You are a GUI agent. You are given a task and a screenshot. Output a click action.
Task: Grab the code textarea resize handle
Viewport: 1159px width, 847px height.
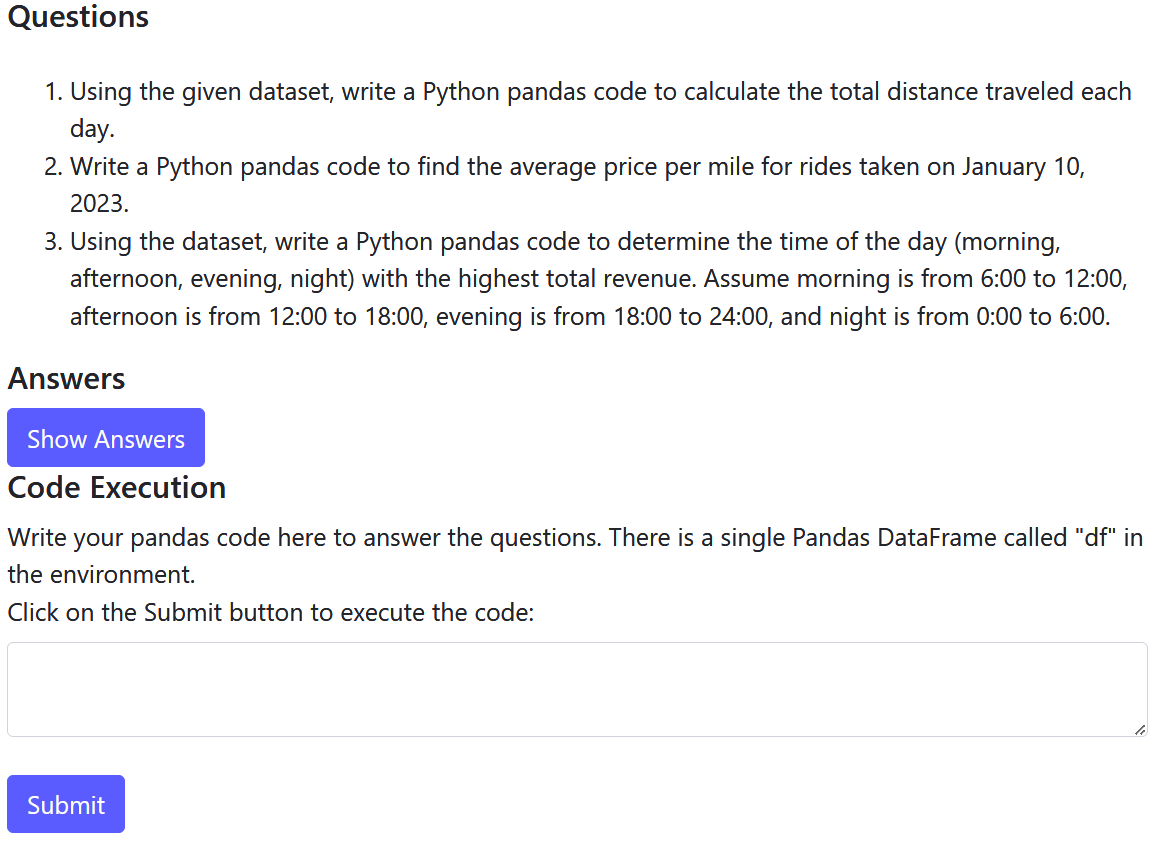point(1139,730)
